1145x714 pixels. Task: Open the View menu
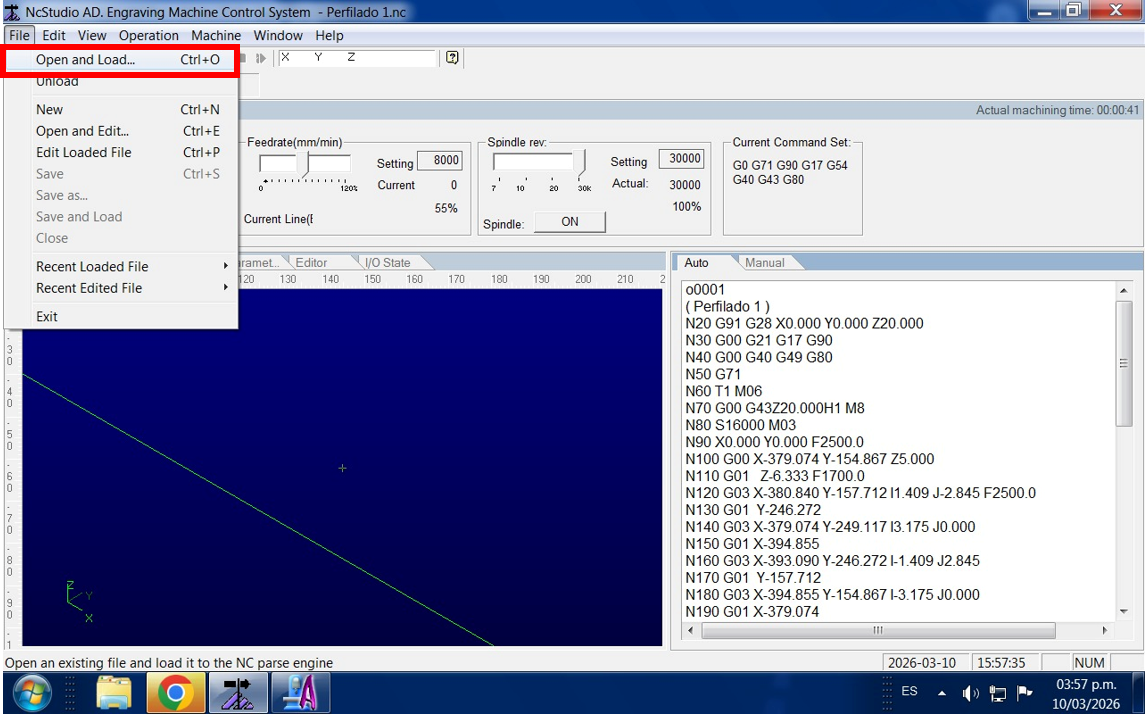pos(92,35)
